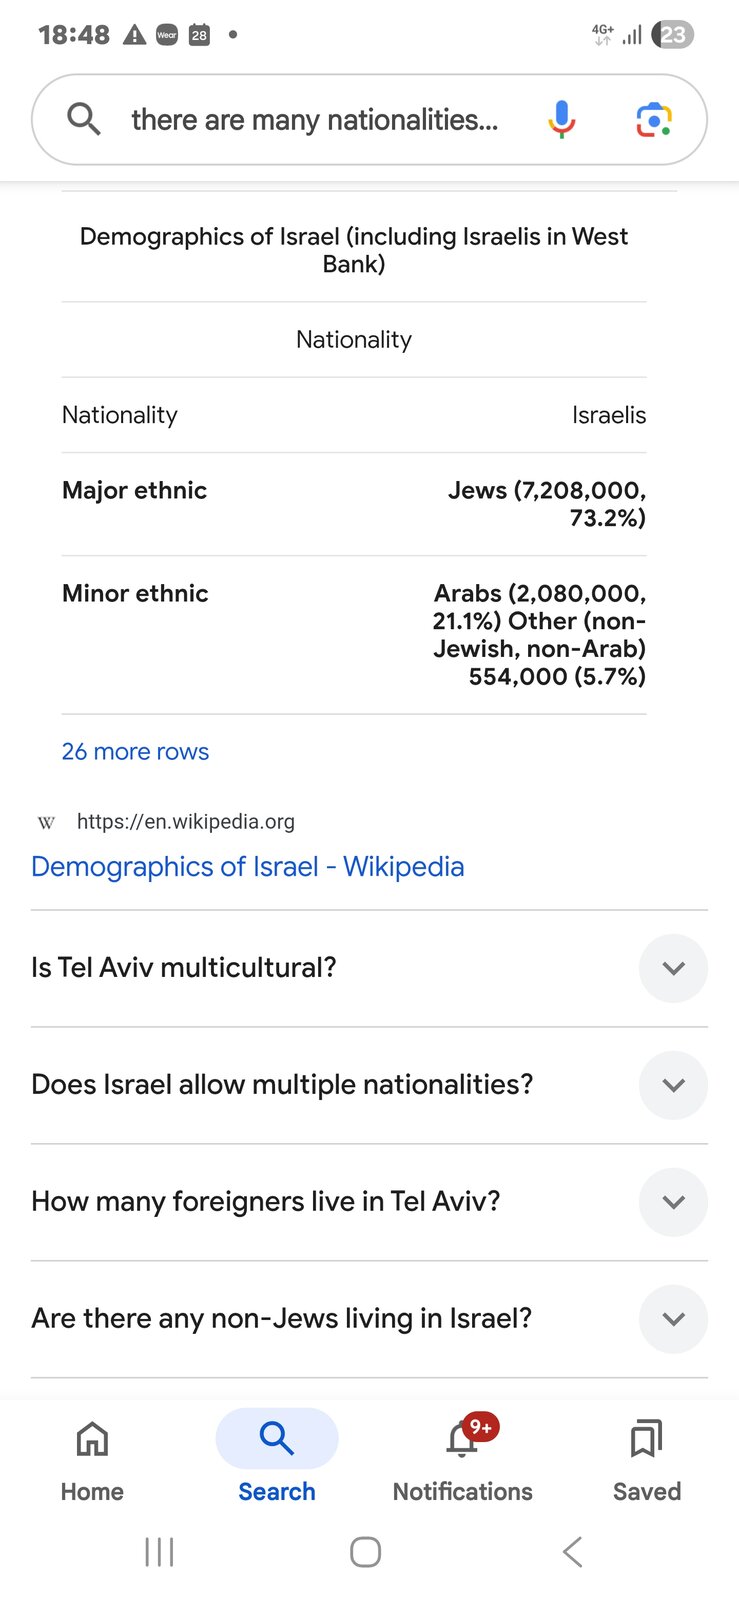739x1600 pixels.
Task: Open '26 more rows' link
Action: pos(135,751)
